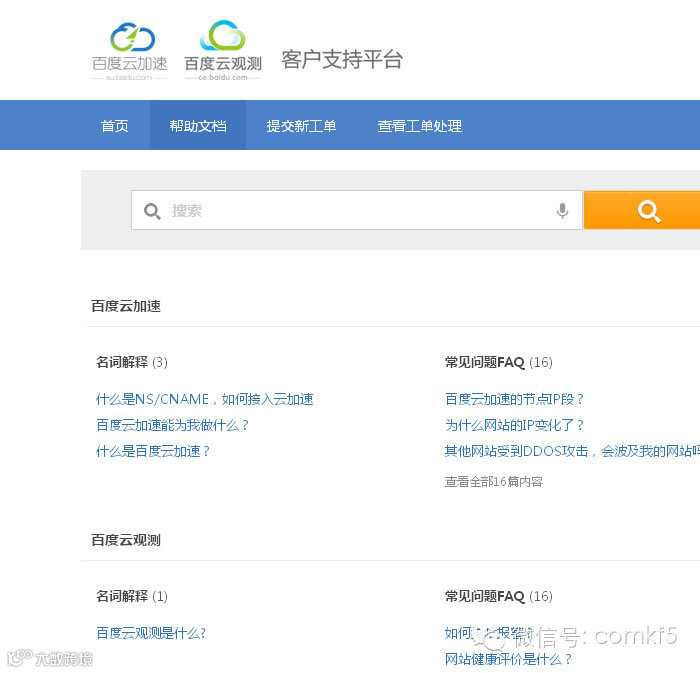
Task: Open link 网站健康评价是什么？
Action: coord(508,659)
